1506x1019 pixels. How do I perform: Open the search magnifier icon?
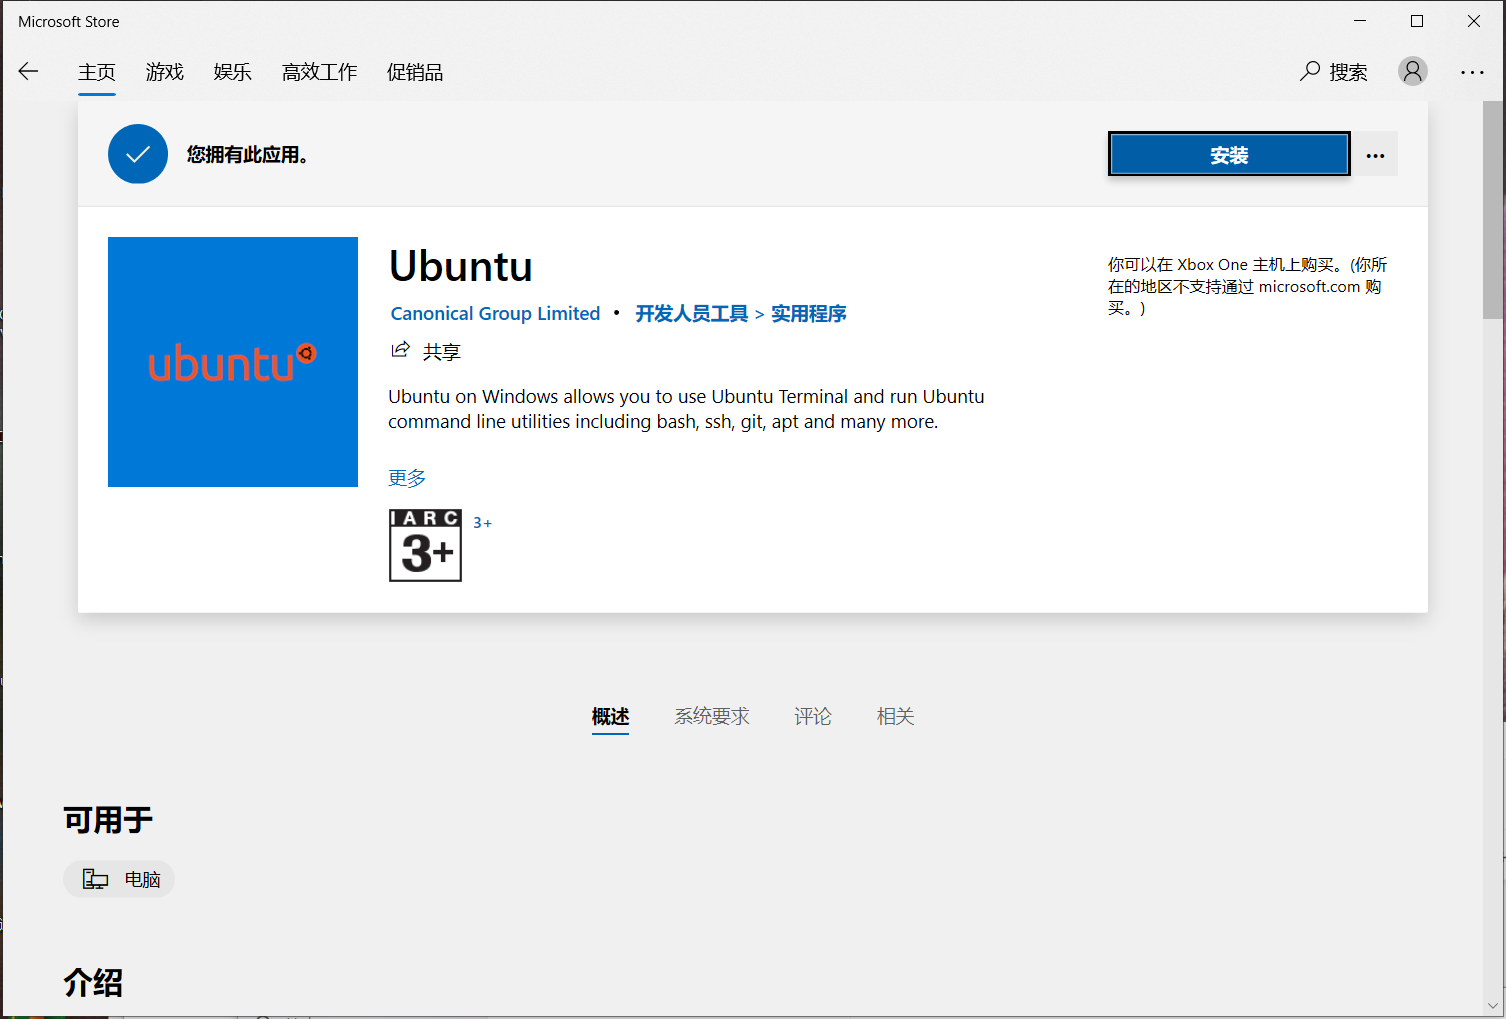tap(1310, 71)
